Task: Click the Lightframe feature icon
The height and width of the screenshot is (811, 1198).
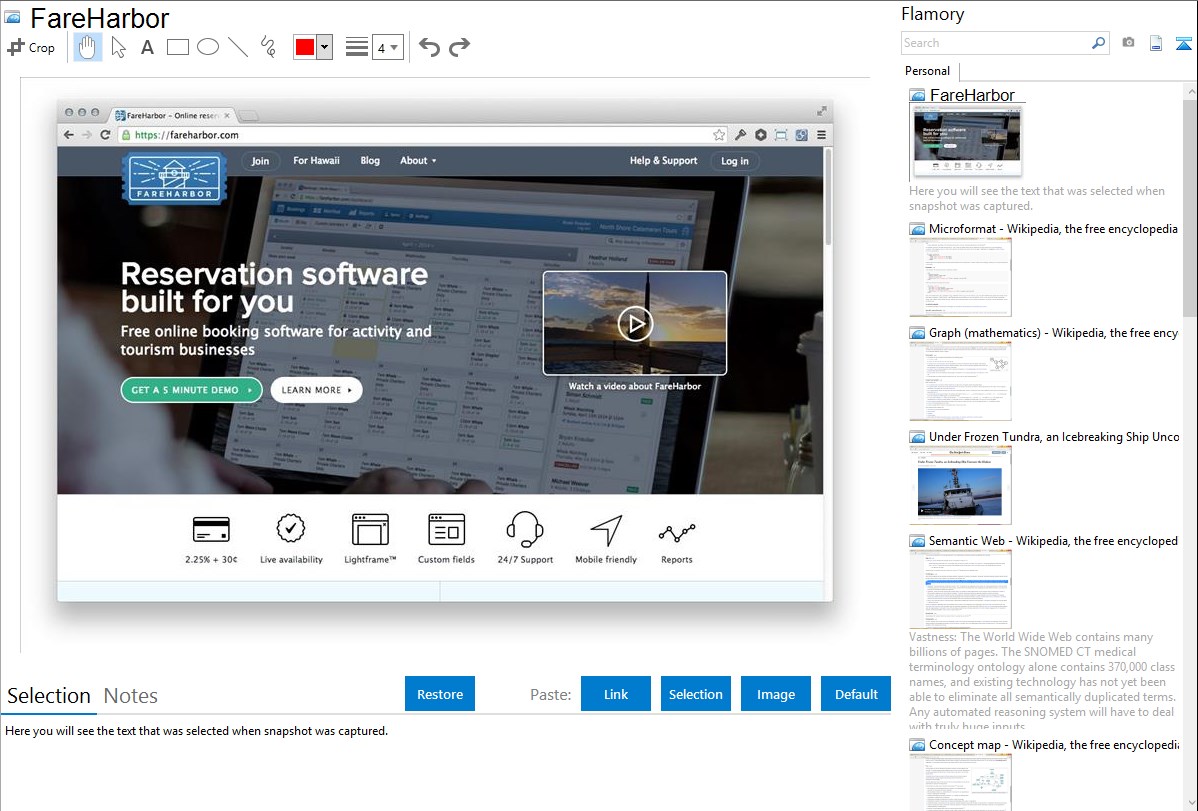Action: (370, 529)
